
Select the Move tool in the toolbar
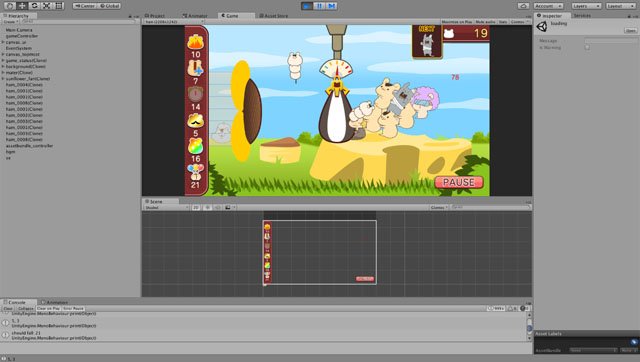22,6
